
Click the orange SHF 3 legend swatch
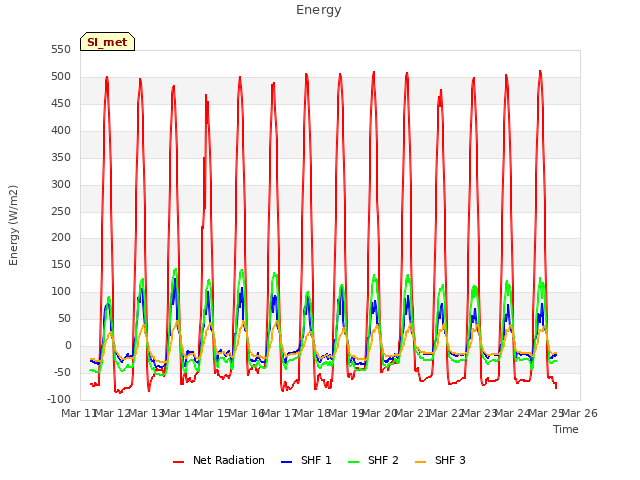pyautogui.click(x=420, y=462)
